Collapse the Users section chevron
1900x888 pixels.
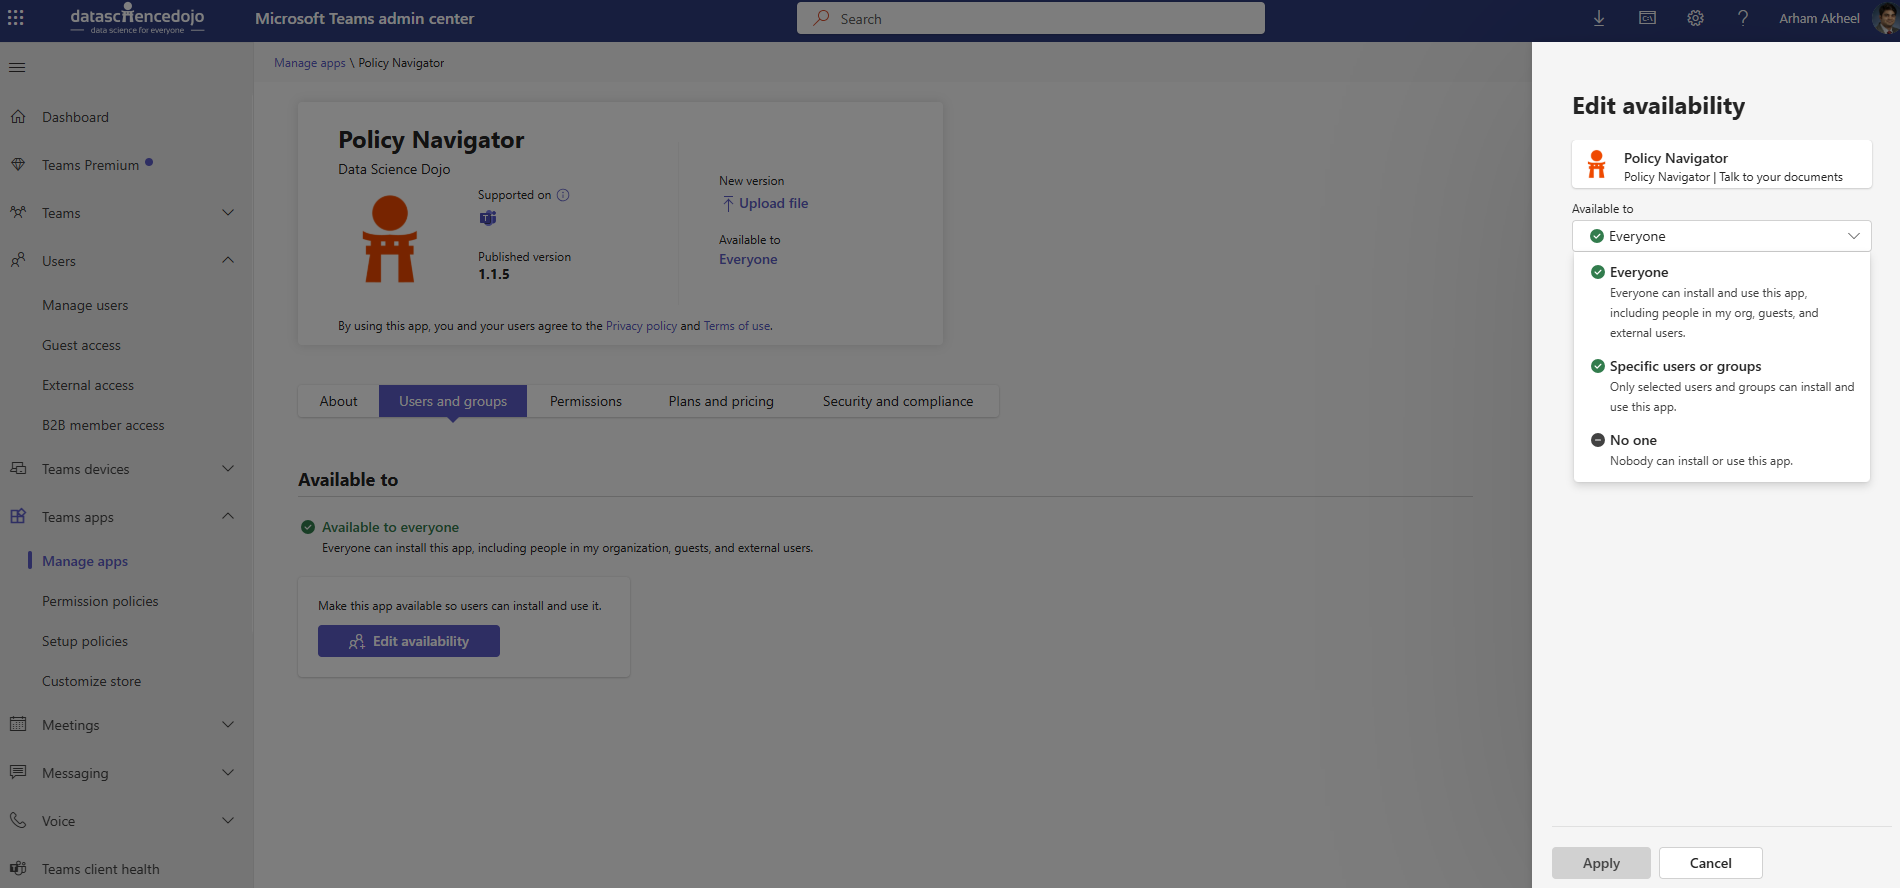[x=228, y=261]
